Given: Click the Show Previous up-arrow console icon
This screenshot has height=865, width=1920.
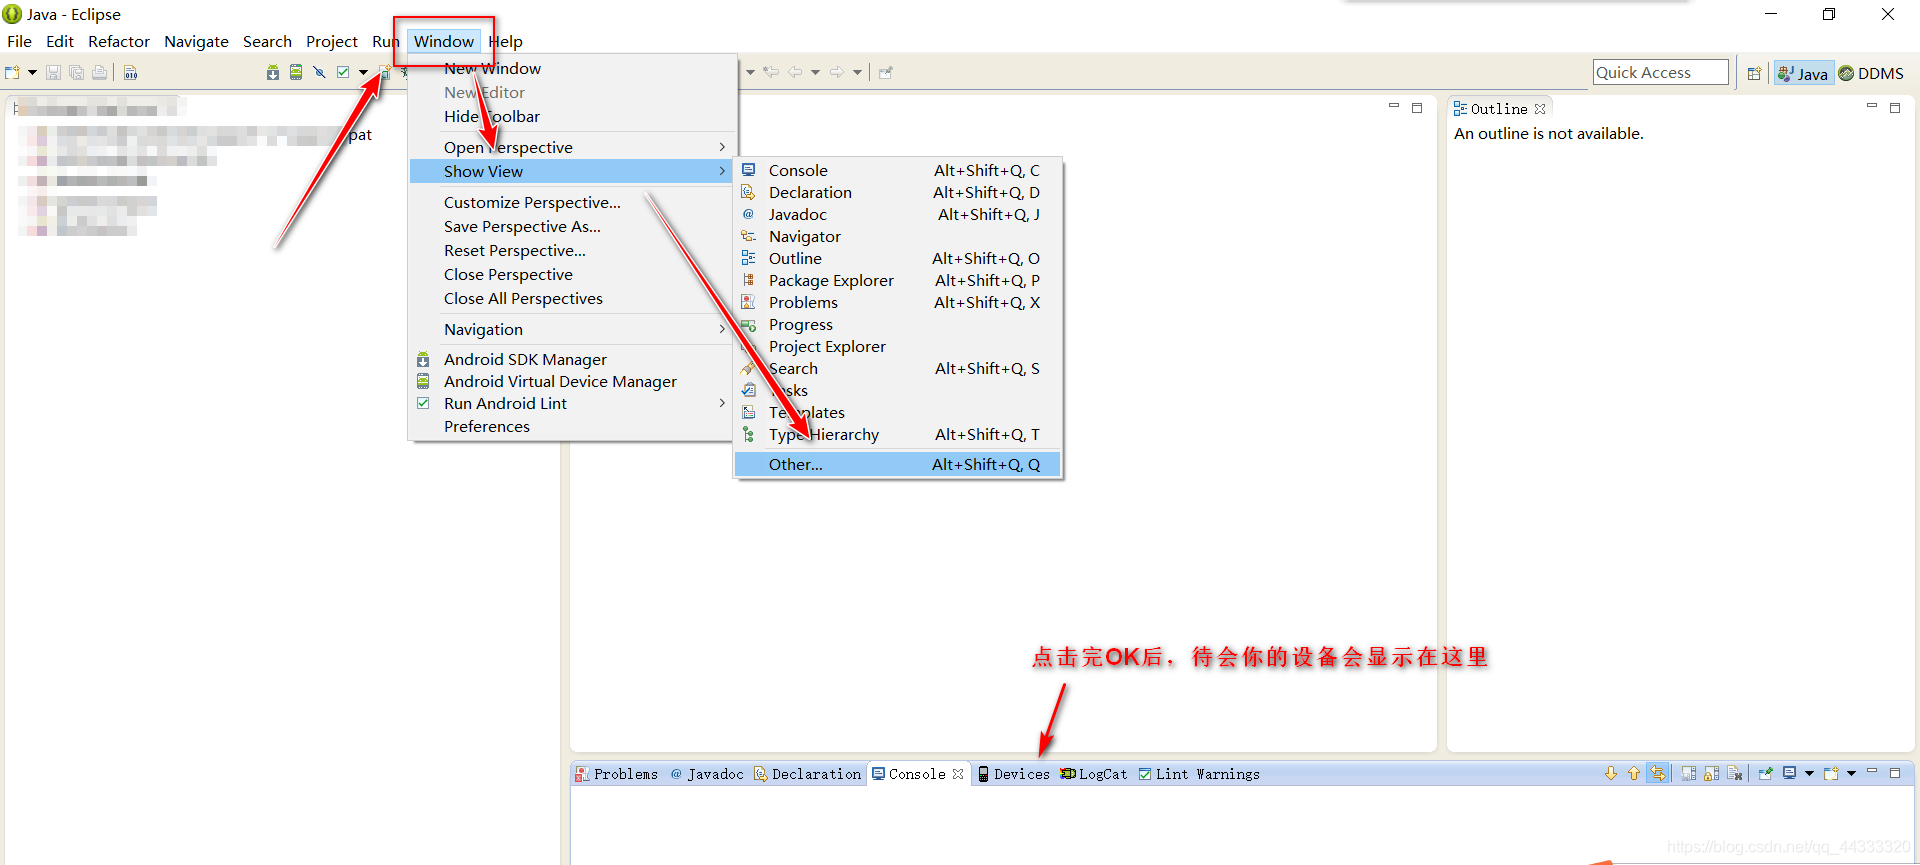Looking at the screenshot, I should tap(1634, 773).
